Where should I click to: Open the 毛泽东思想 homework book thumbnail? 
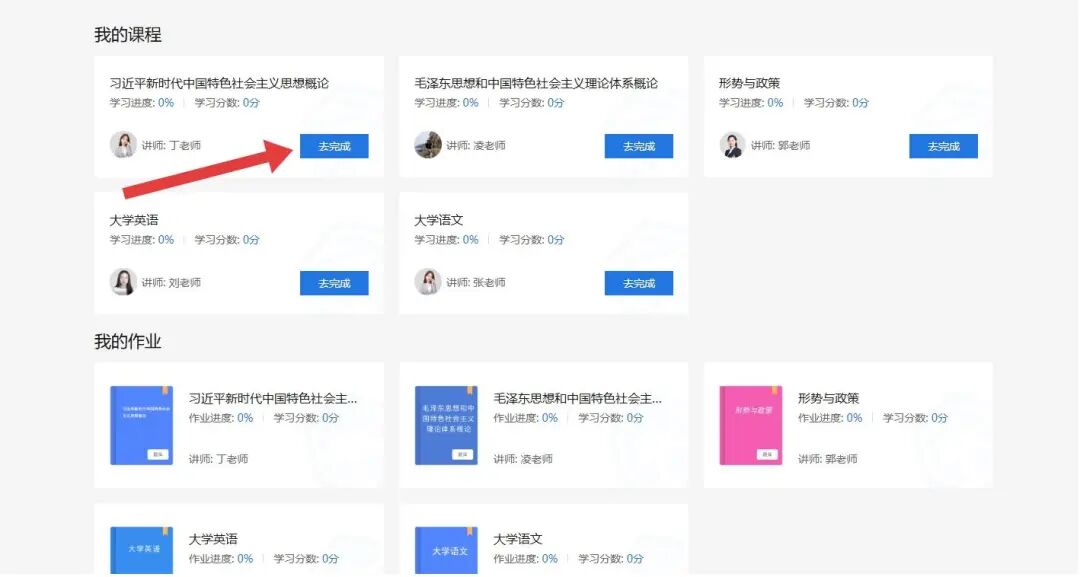pyautogui.click(x=445, y=424)
